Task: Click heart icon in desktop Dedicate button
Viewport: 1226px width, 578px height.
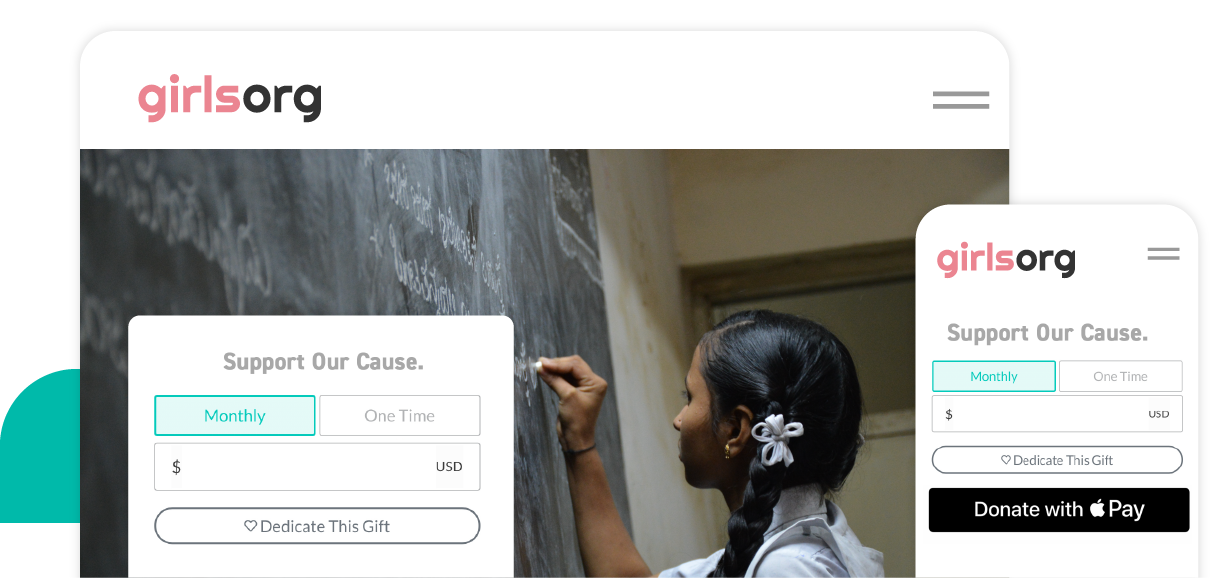Action: (251, 526)
